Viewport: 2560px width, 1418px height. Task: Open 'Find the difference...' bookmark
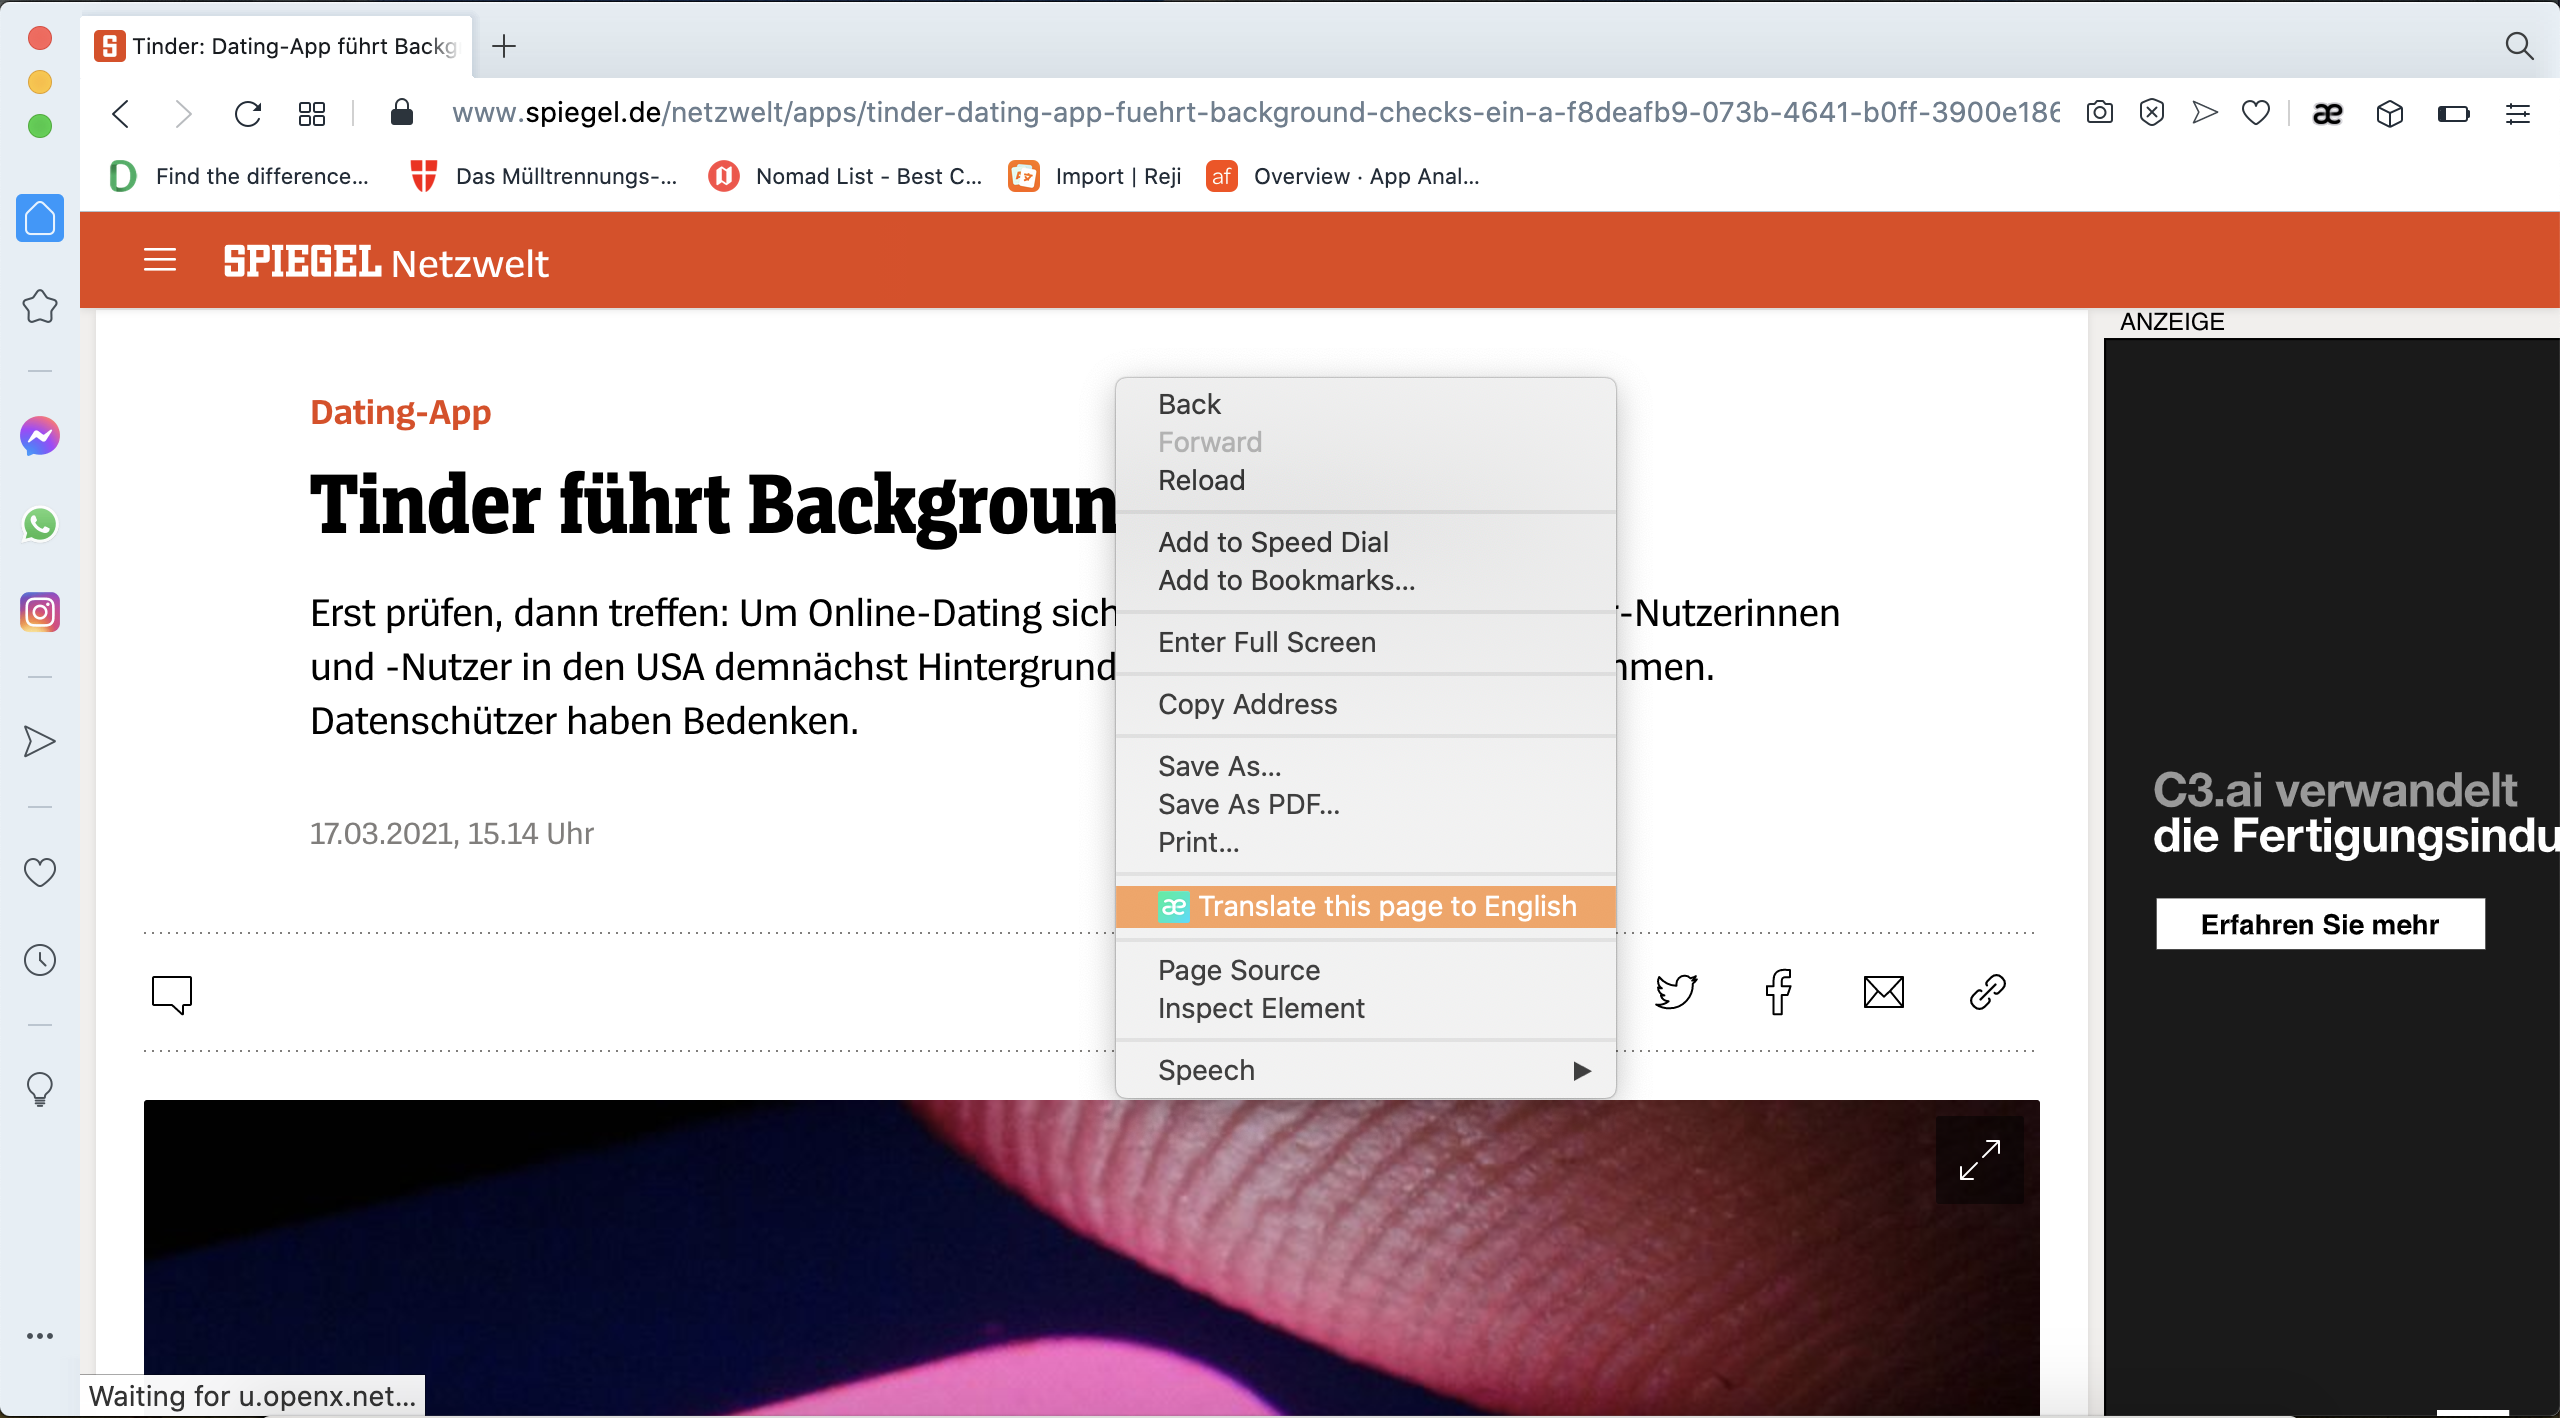click(x=239, y=176)
